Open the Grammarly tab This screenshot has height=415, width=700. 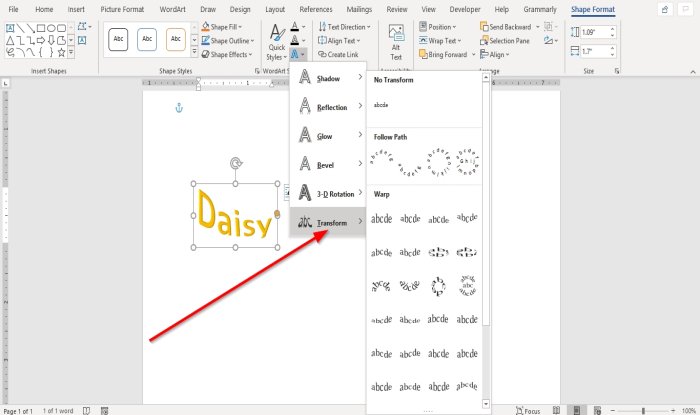point(540,9)
